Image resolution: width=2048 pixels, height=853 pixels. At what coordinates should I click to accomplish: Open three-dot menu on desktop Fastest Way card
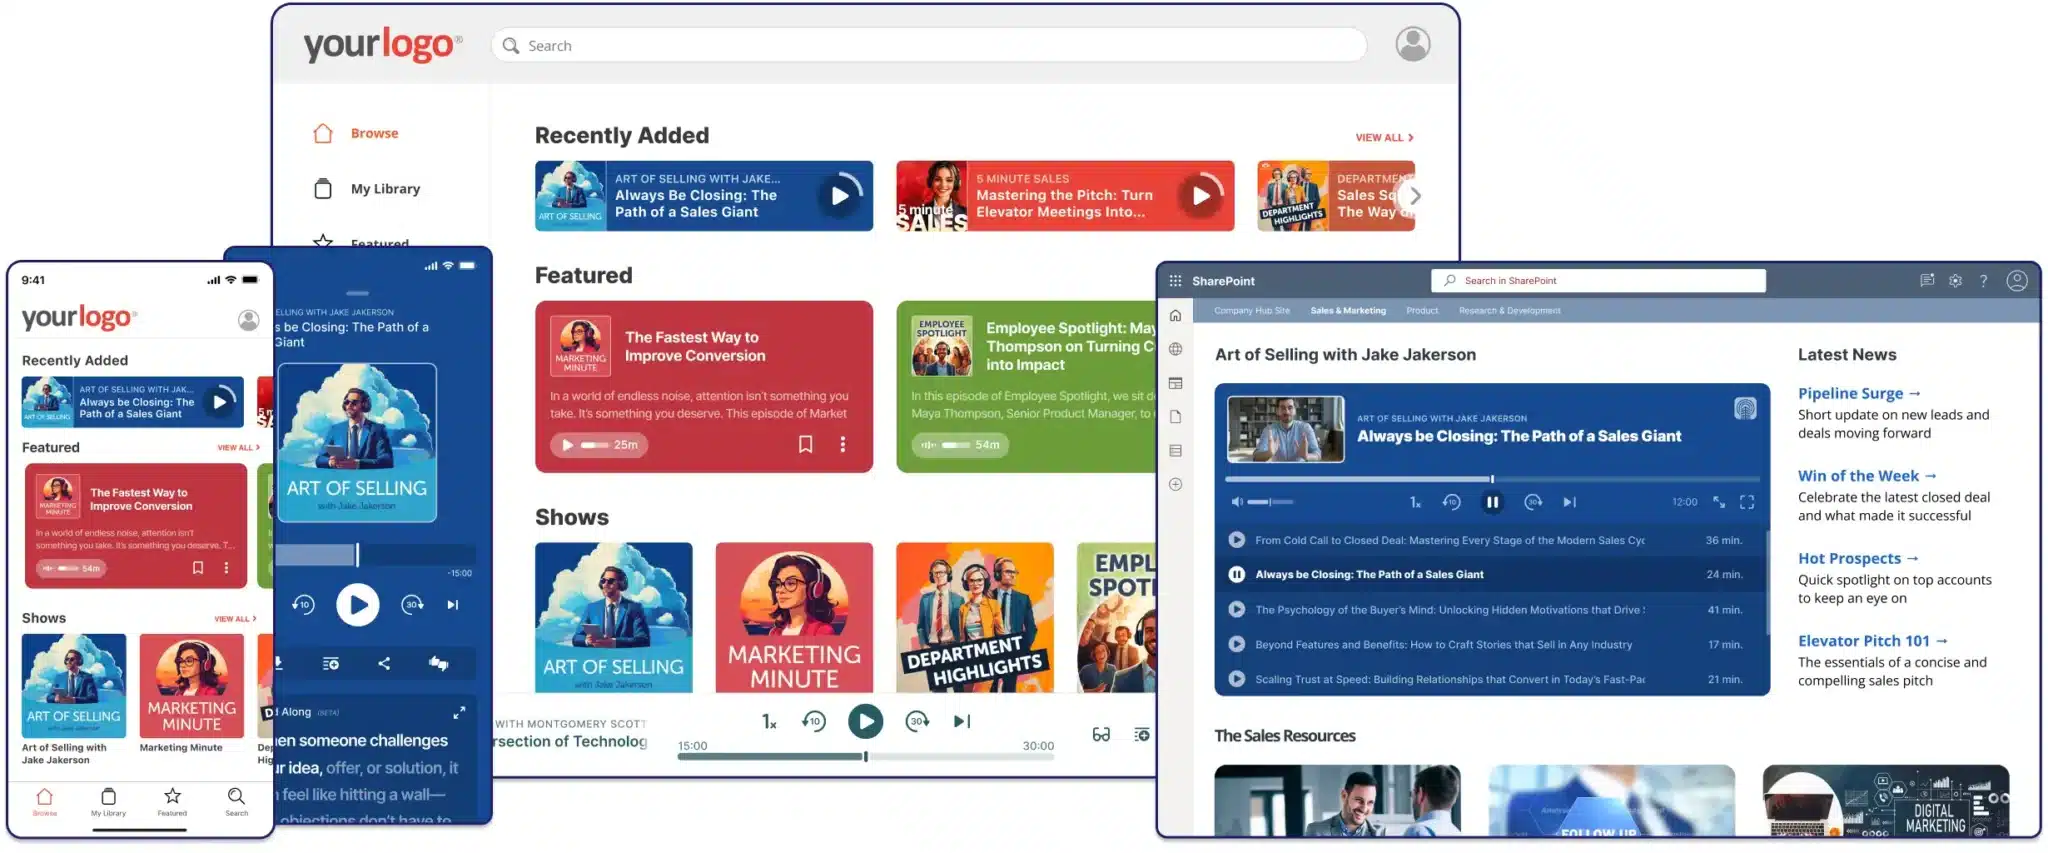click(x=843, y=445)
